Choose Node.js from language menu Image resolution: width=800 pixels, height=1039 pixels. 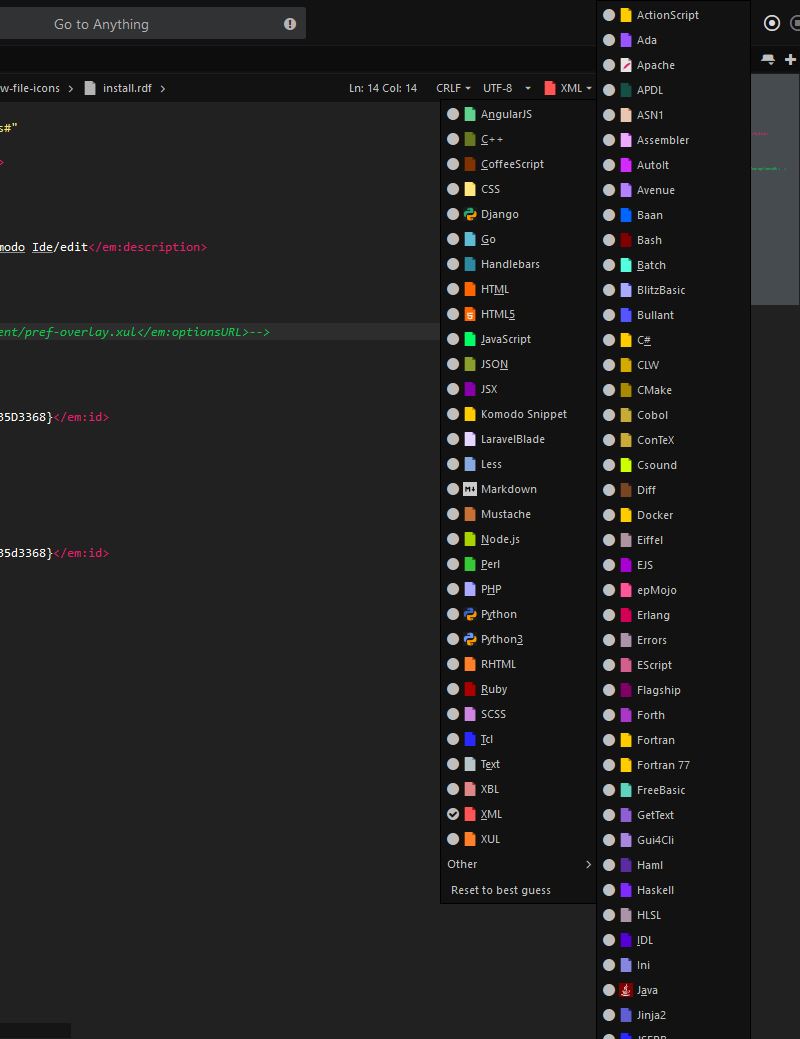pos(519,539)
